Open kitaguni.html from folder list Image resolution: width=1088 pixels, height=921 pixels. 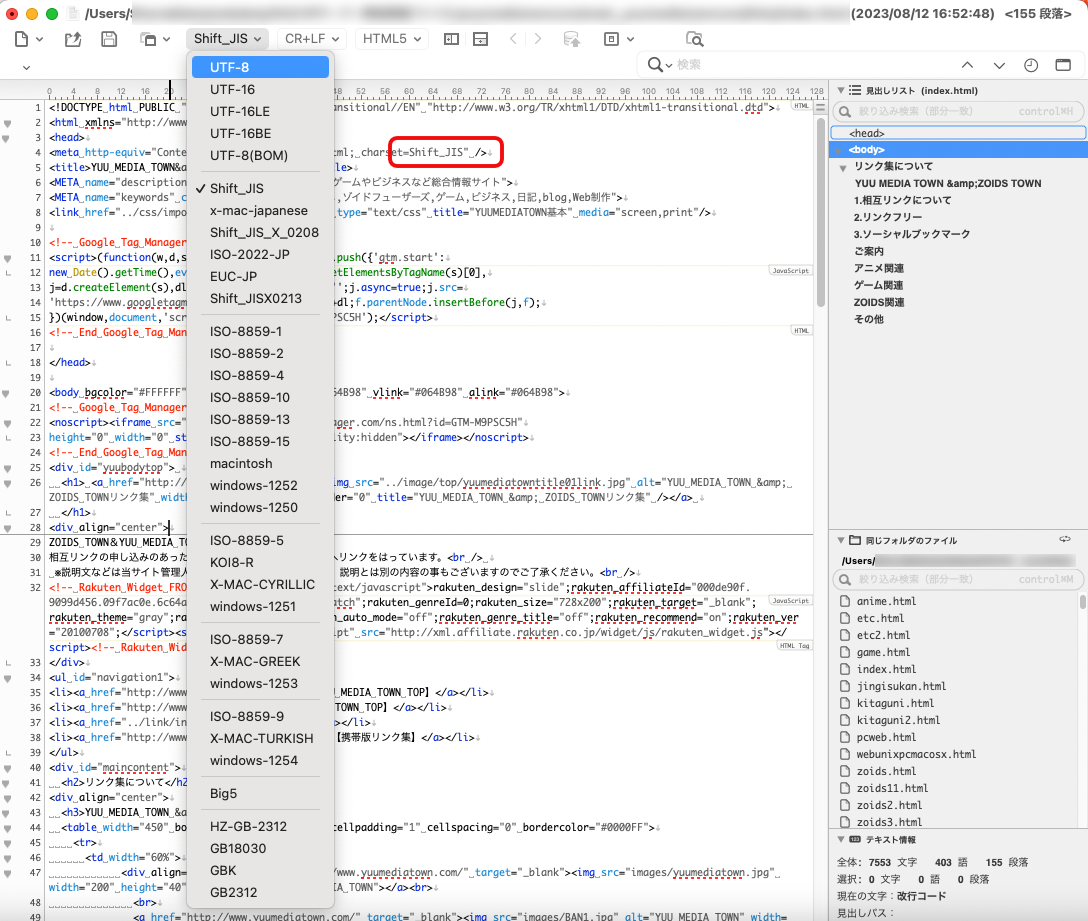point(895,703)
